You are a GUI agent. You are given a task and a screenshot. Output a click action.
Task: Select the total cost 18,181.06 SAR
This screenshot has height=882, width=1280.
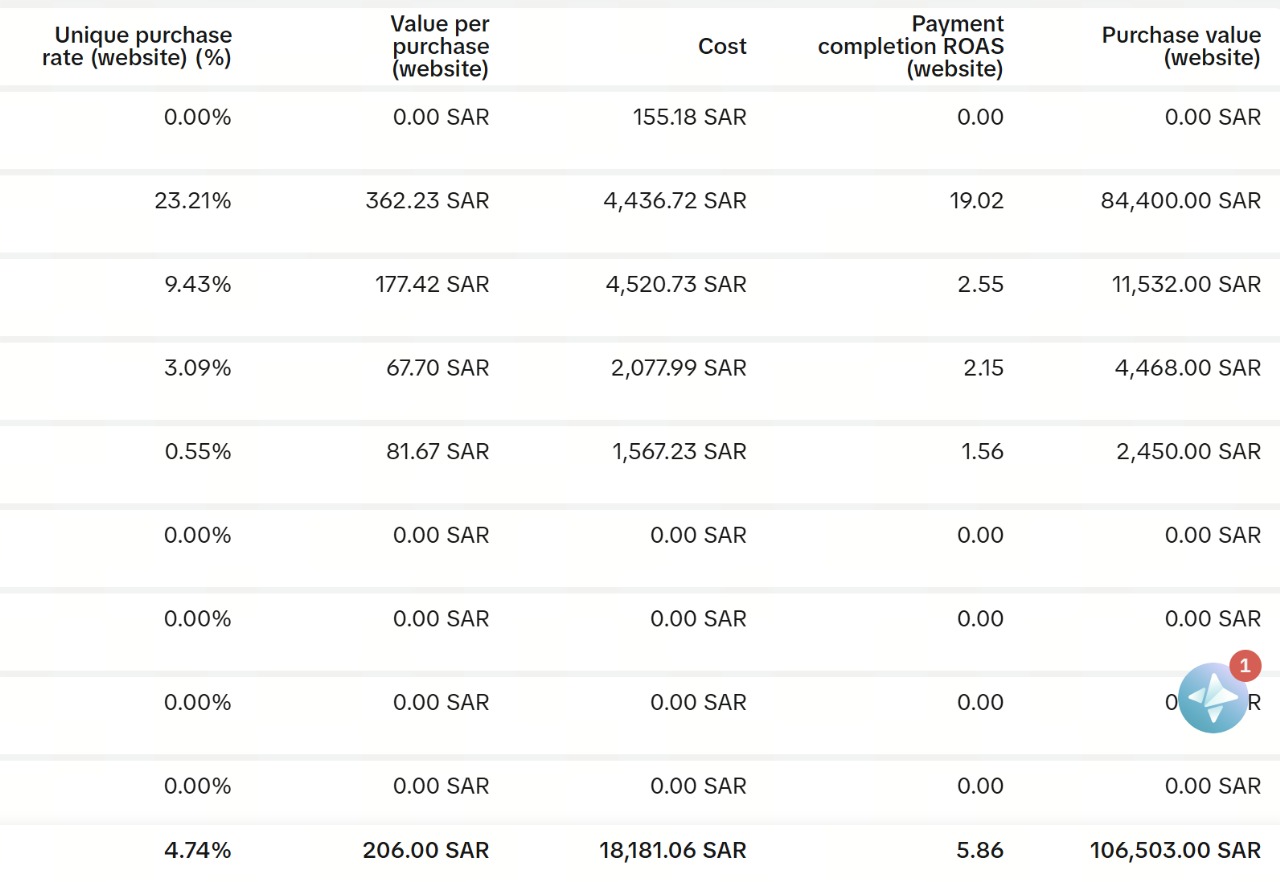[672, 851]
